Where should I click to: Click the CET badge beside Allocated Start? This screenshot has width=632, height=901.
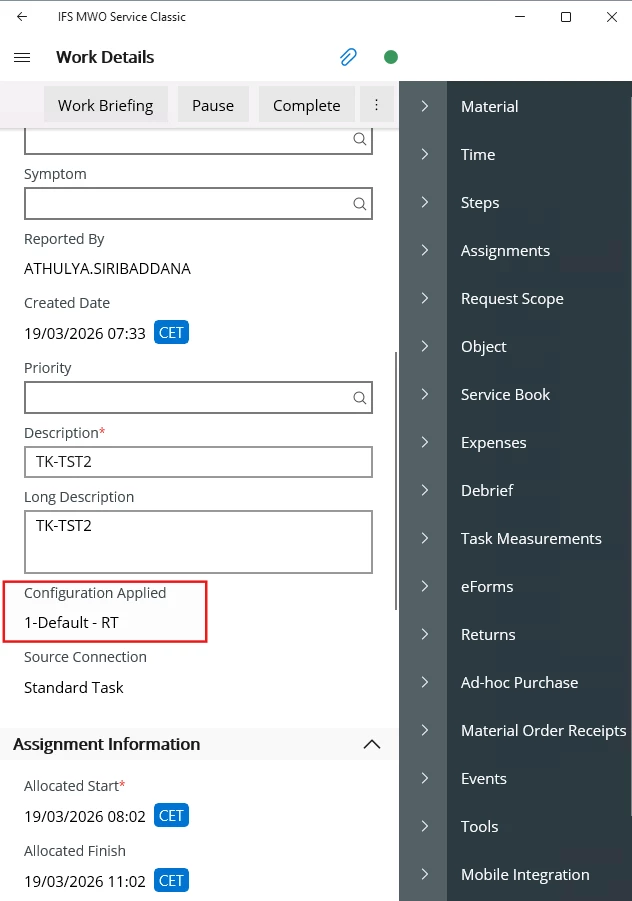[x=171, y=816]
